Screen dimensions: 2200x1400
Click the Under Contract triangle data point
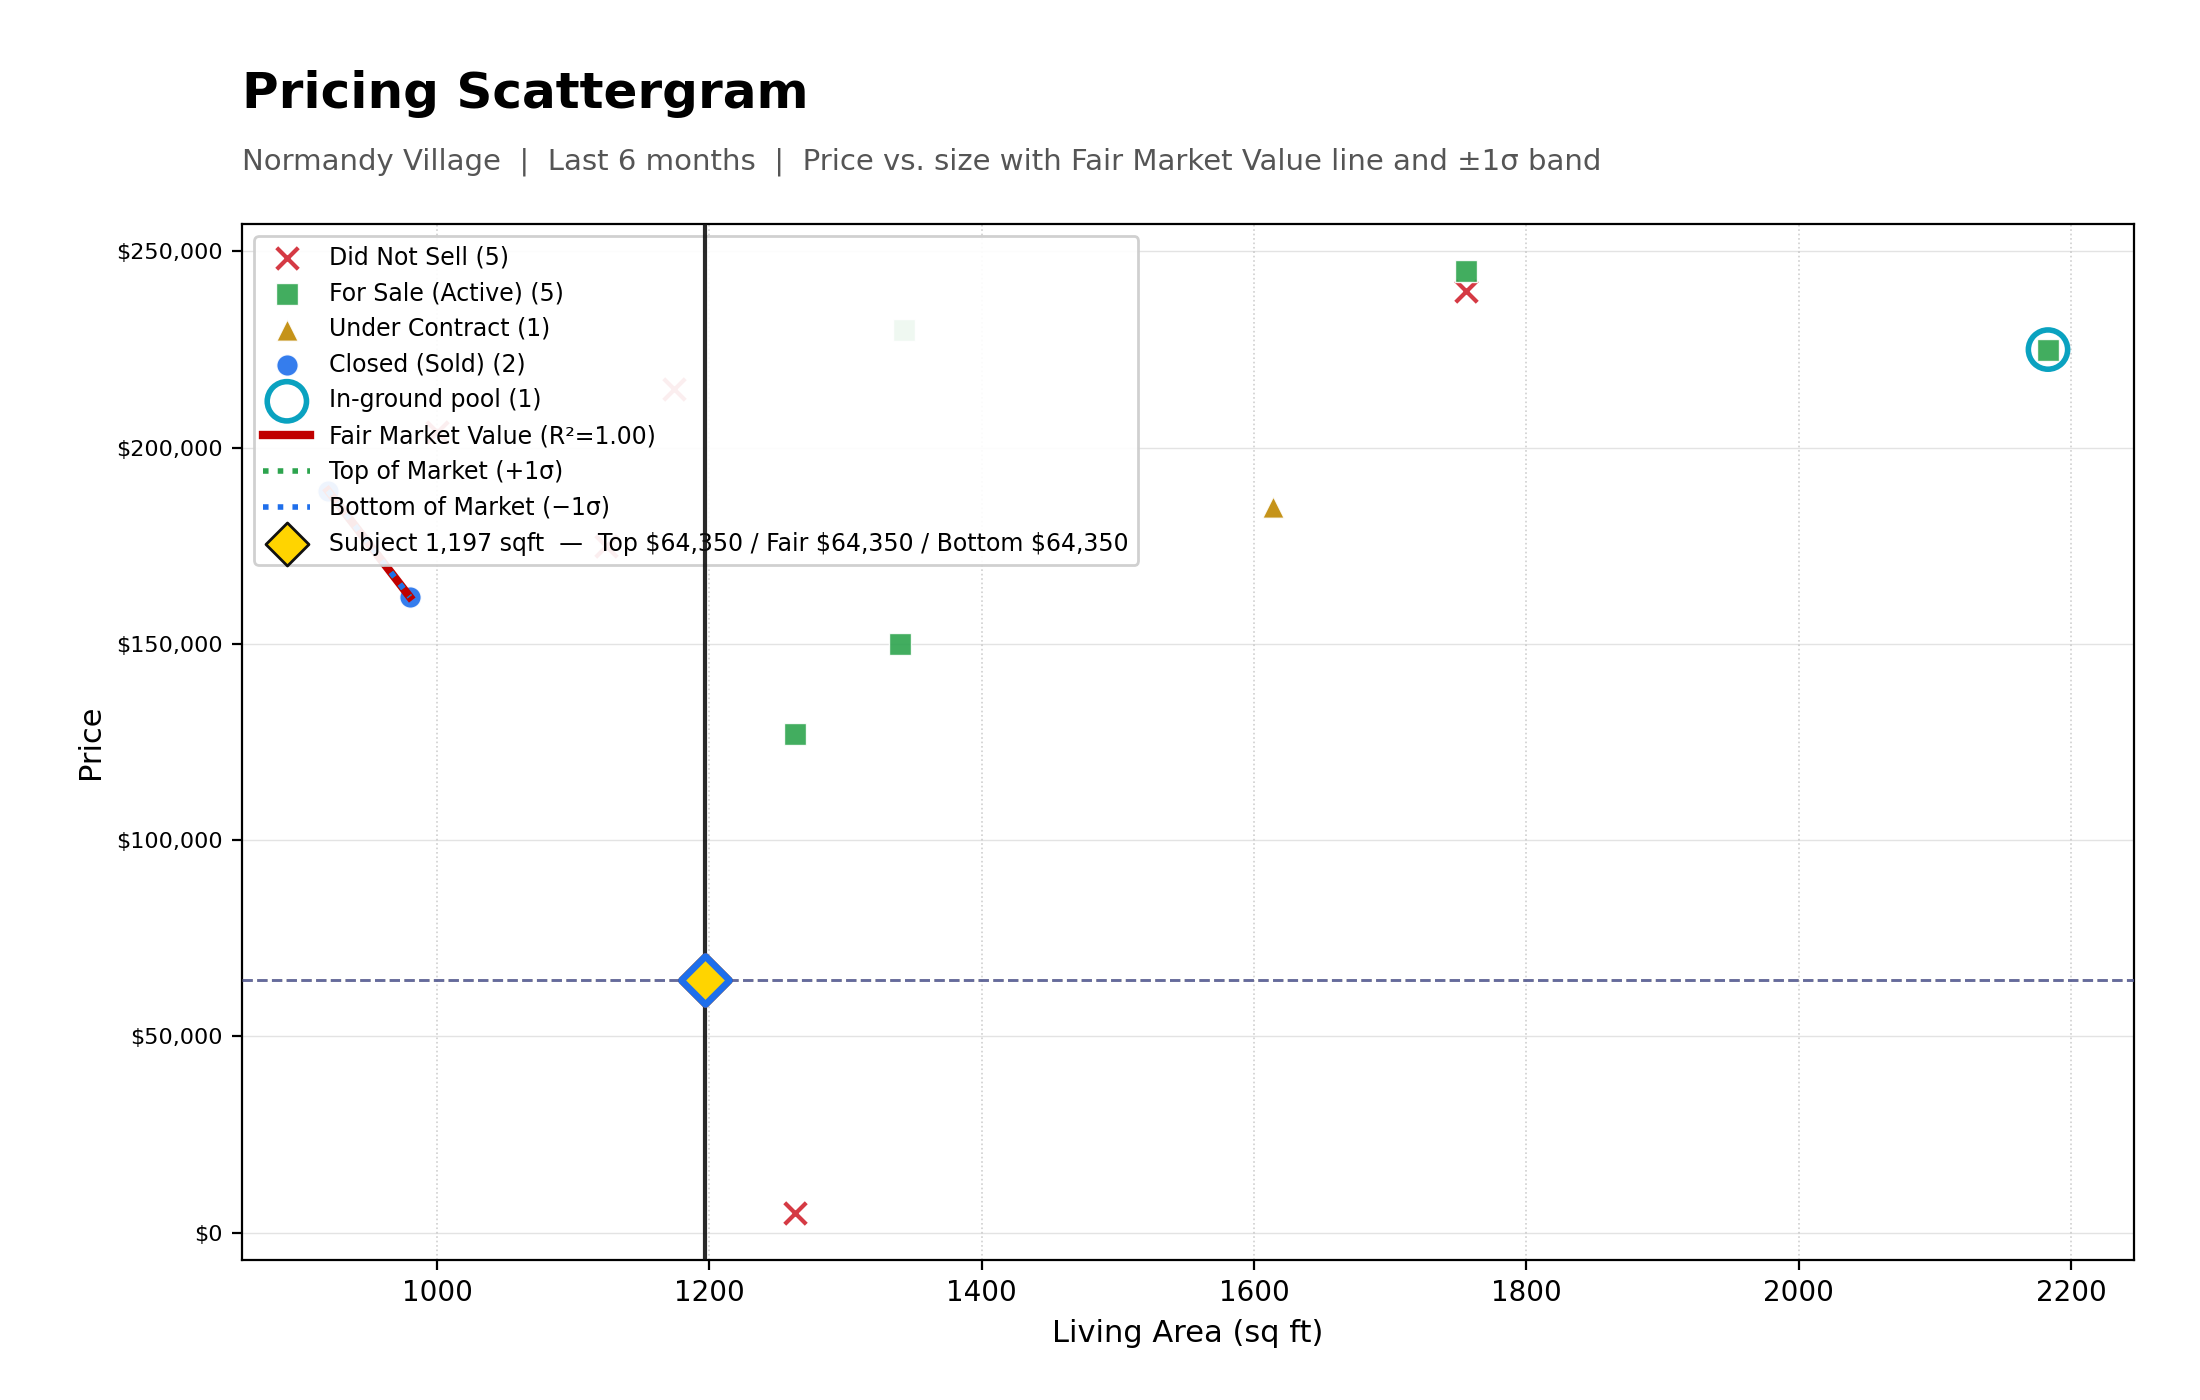pyautogui.click(x=1273, y=508)
